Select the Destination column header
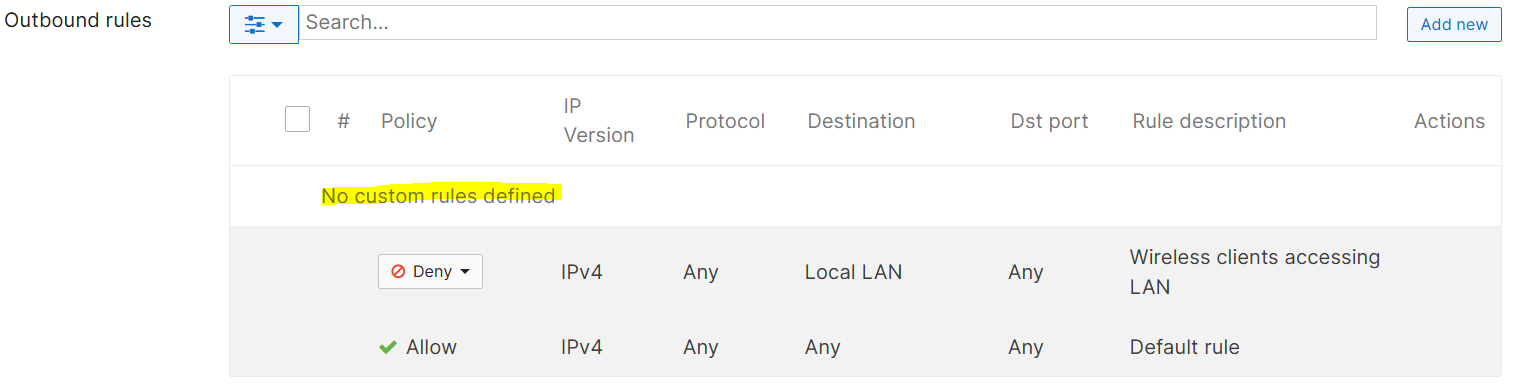Screen dimensions: 1513x386 861,121
